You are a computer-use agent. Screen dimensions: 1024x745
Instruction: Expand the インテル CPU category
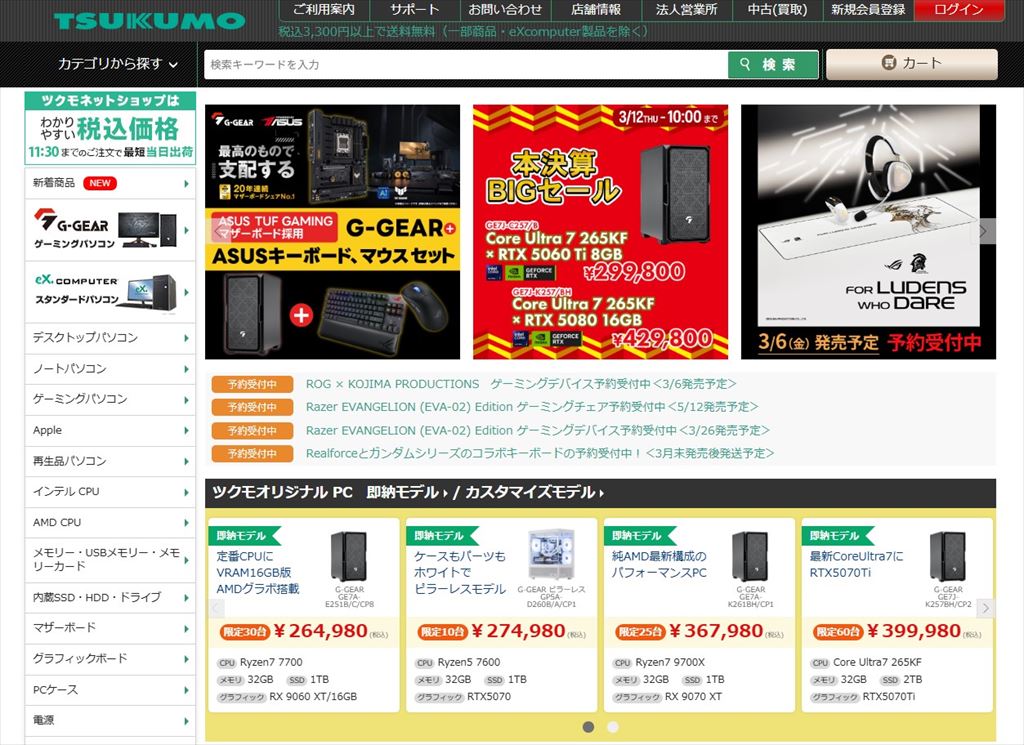pos(110,492)
